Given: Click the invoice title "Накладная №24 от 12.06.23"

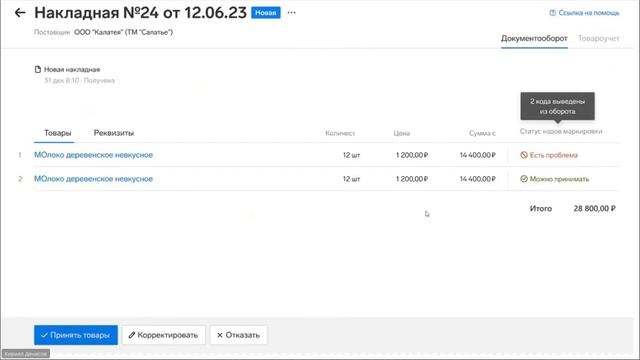Looking at the screenshot, I should (x=140, y=13).
